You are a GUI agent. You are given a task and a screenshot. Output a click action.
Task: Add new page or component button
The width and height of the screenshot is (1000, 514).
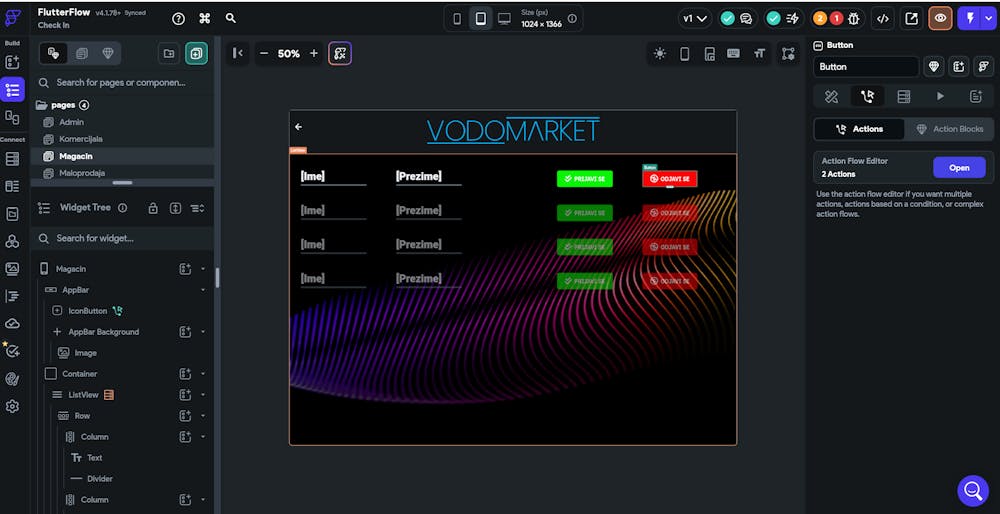196,54
